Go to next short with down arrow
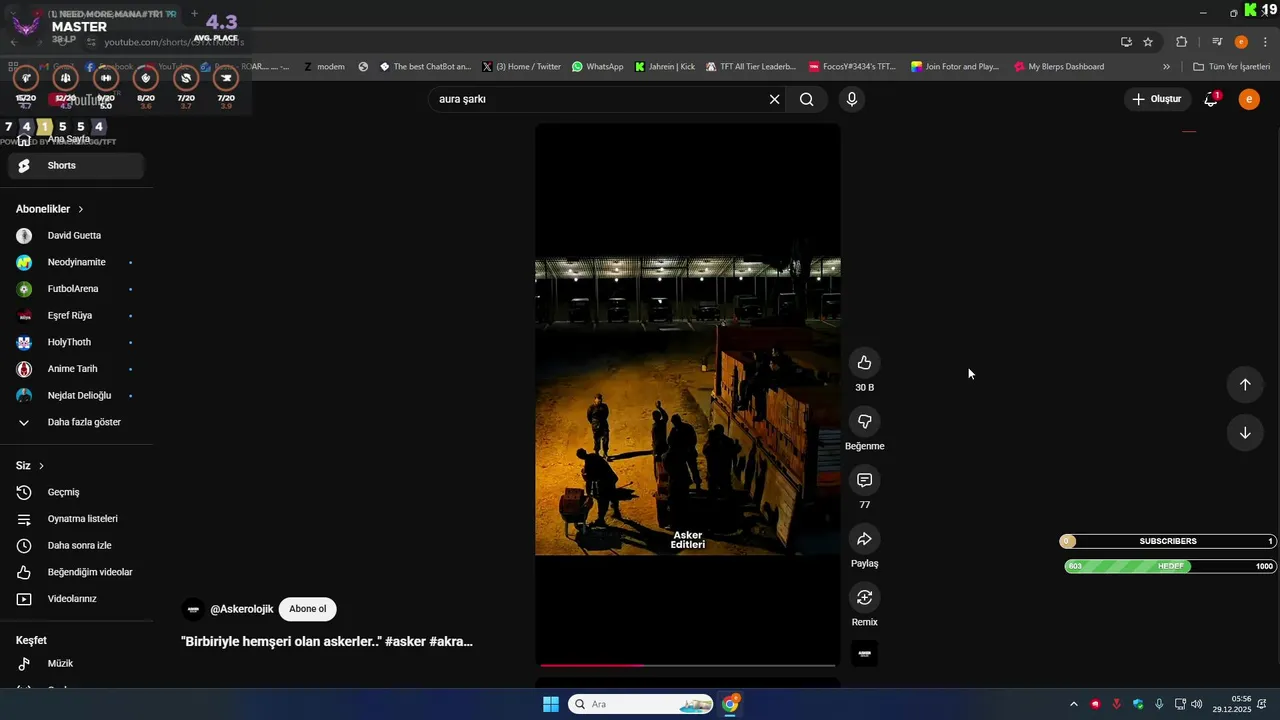 1245,433
